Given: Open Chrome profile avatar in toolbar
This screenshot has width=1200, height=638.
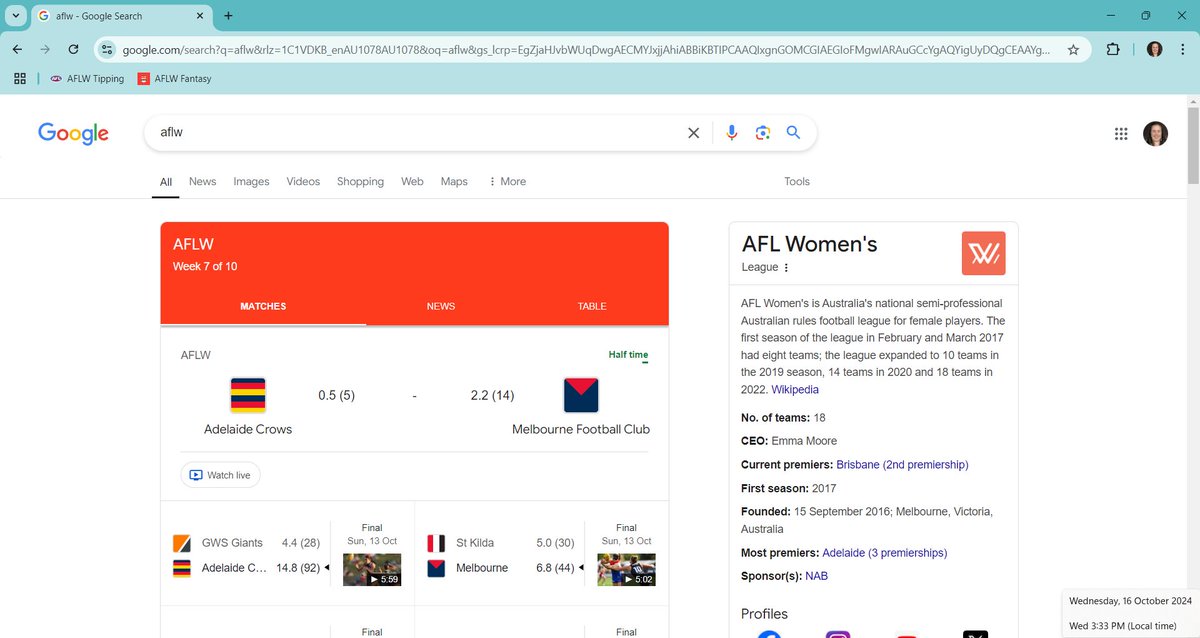Looking at the screenshot, I should pos(1154,49).
